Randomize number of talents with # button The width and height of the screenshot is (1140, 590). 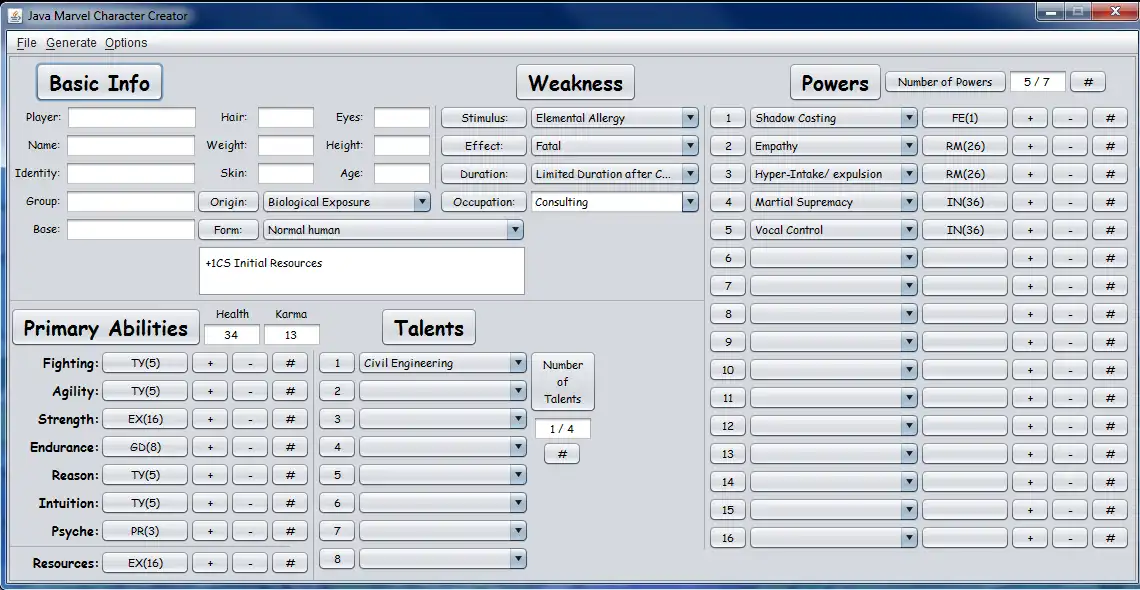click(x=562, y=454)
